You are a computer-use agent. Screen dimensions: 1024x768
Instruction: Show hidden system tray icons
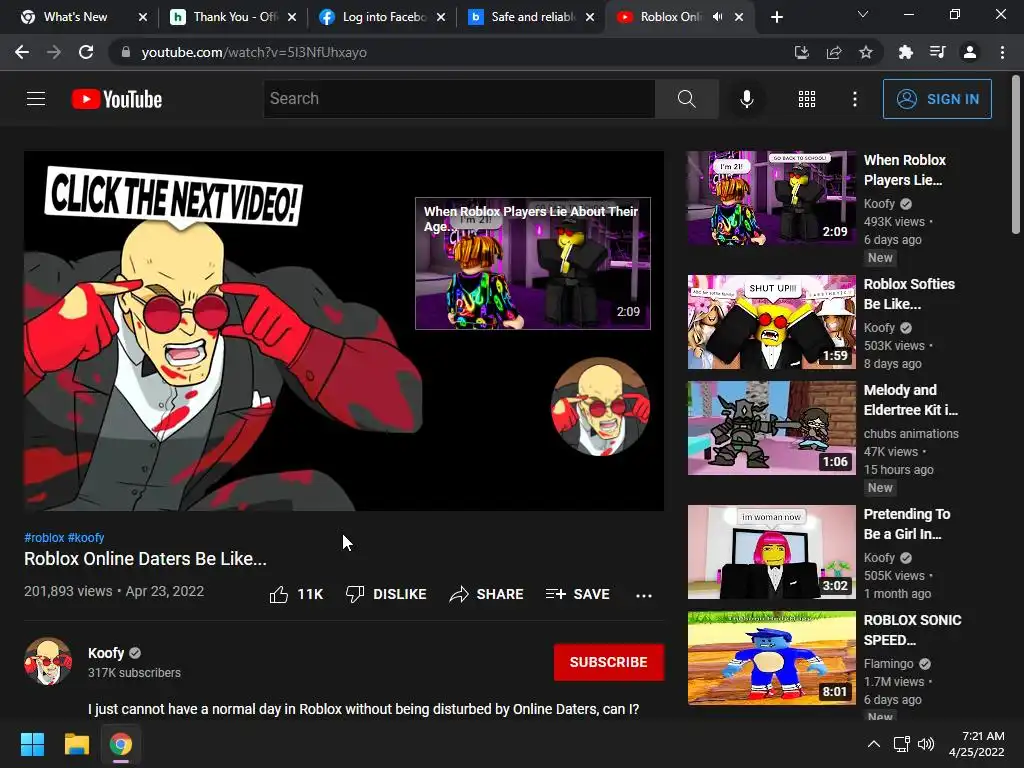coord(873,744)
